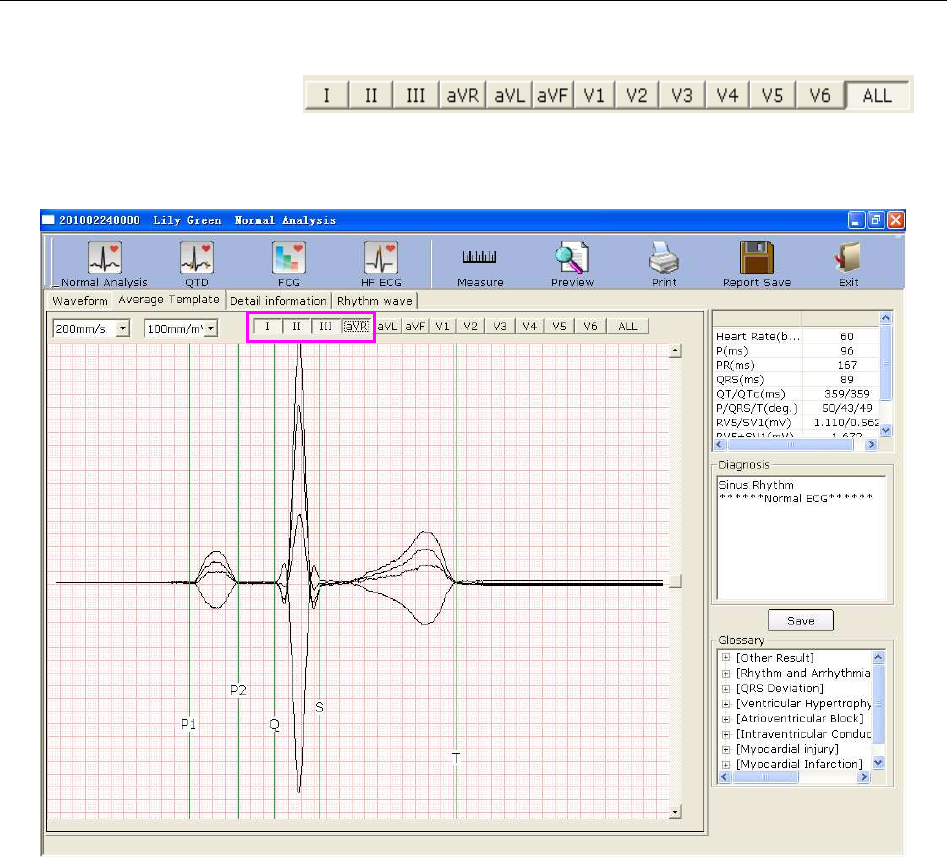The height and width of the screenshot is (857, 947).
Task: Open the 200mm/s speed dropdown
Action: (x=123, y=329)
